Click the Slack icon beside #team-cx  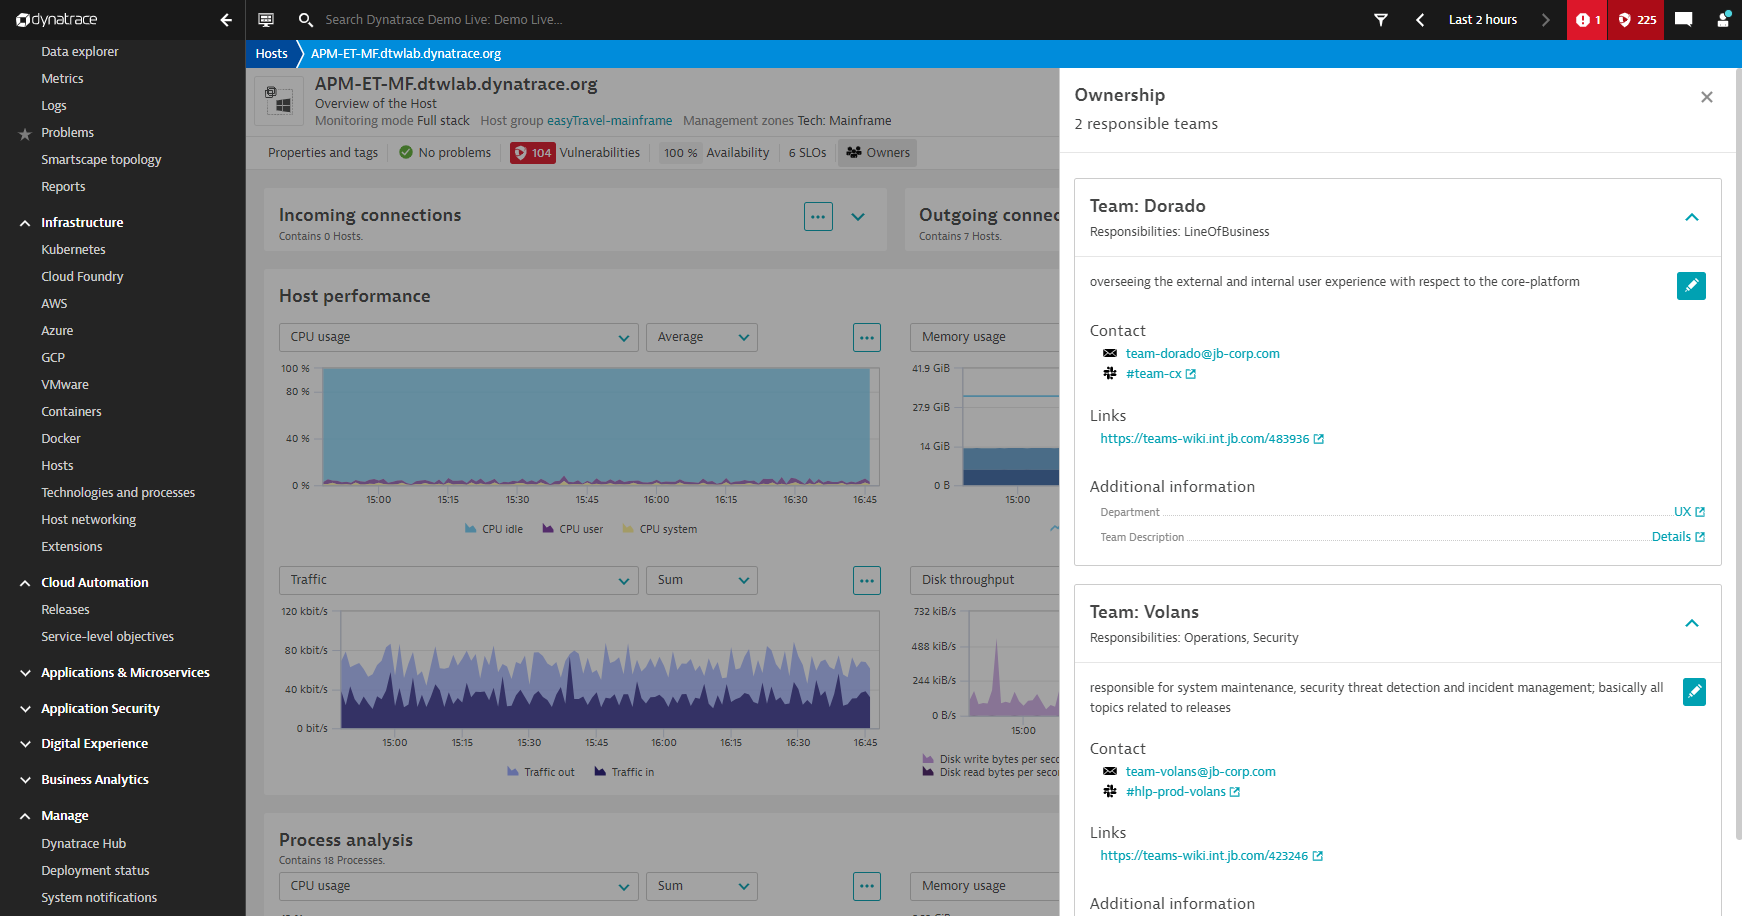1110,373
